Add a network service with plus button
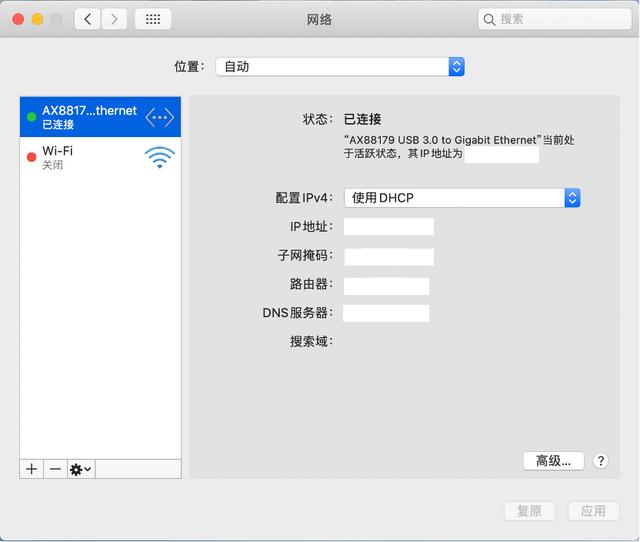This screenshot has height=542, width=640. tap(31, 469)
